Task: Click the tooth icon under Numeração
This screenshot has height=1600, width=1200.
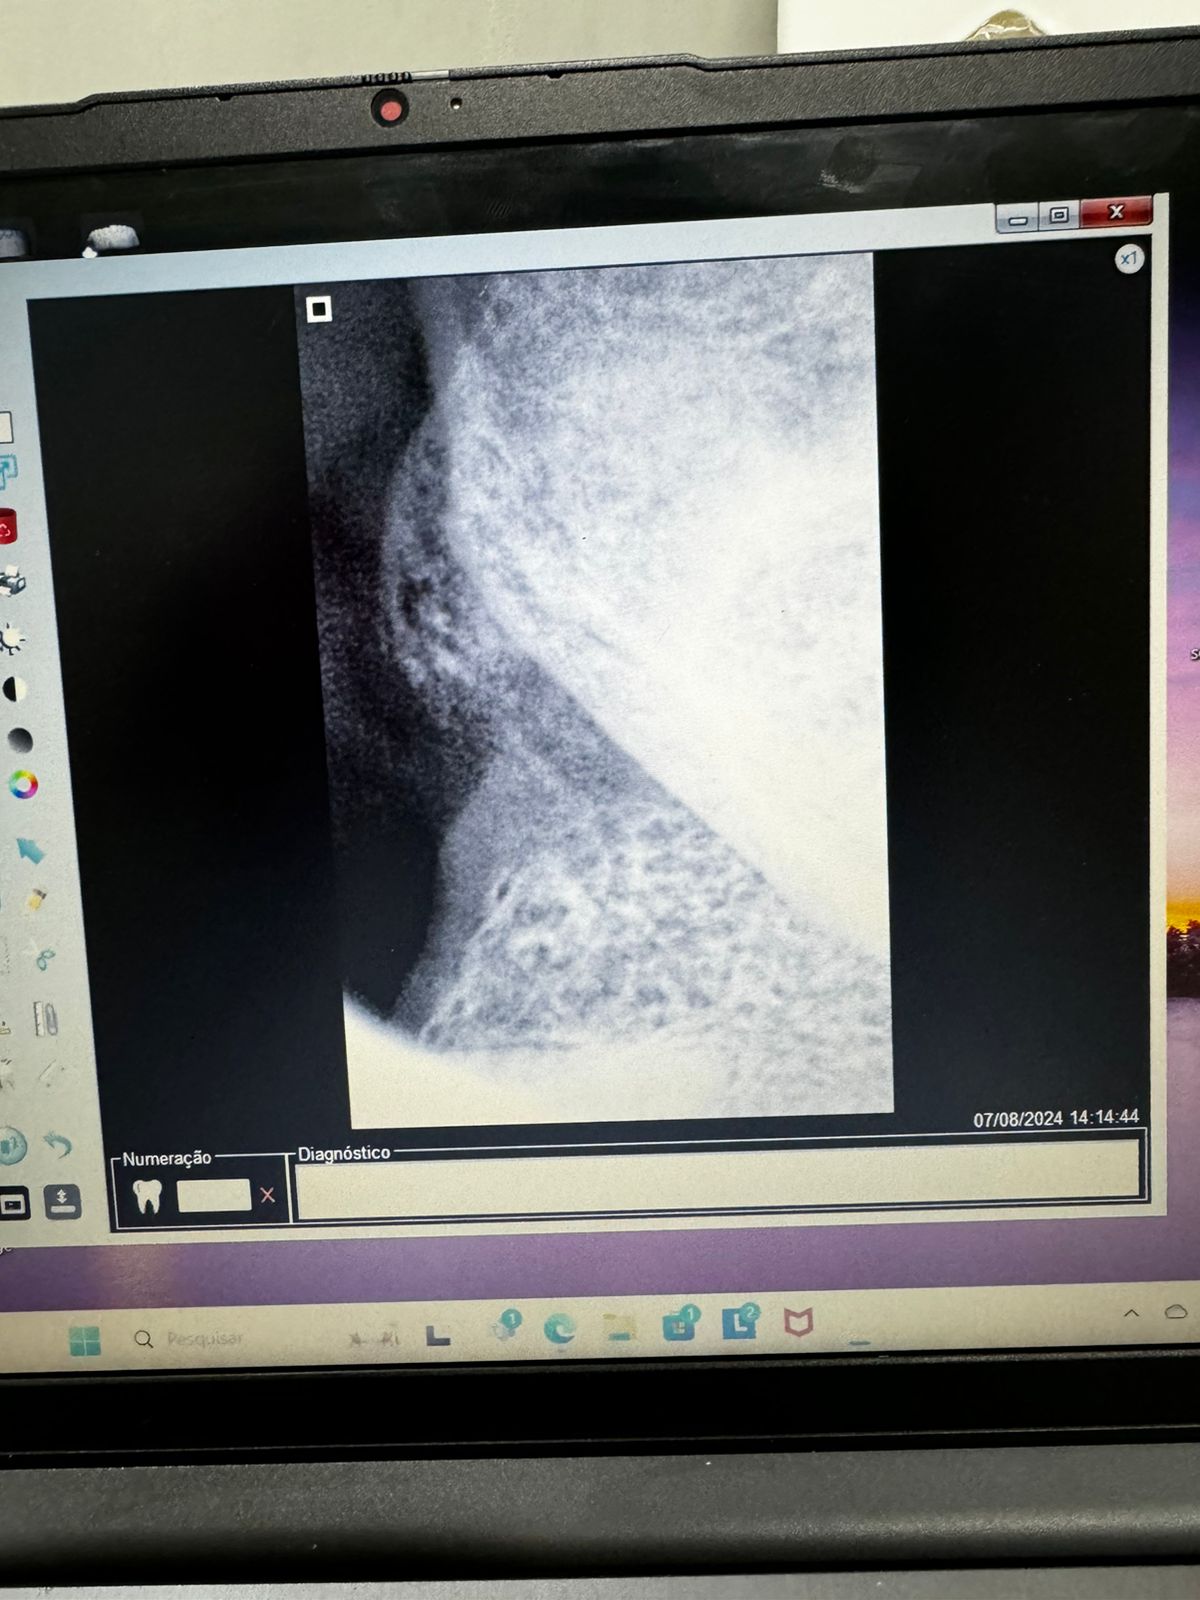Action: click(x=147, y=1195)
